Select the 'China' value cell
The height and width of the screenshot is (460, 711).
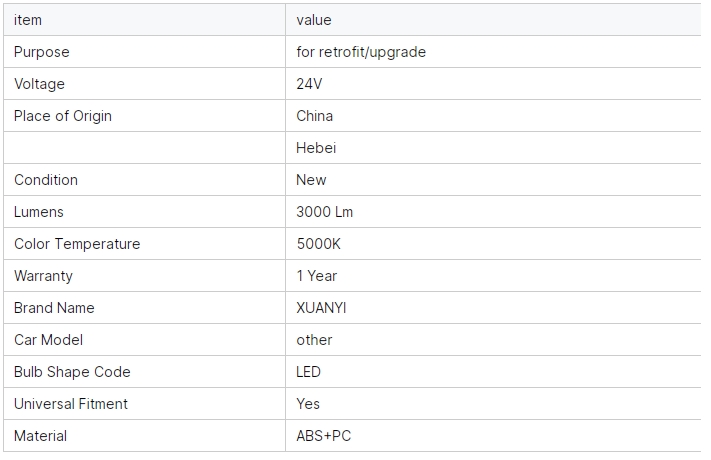(x=315, y=116)
